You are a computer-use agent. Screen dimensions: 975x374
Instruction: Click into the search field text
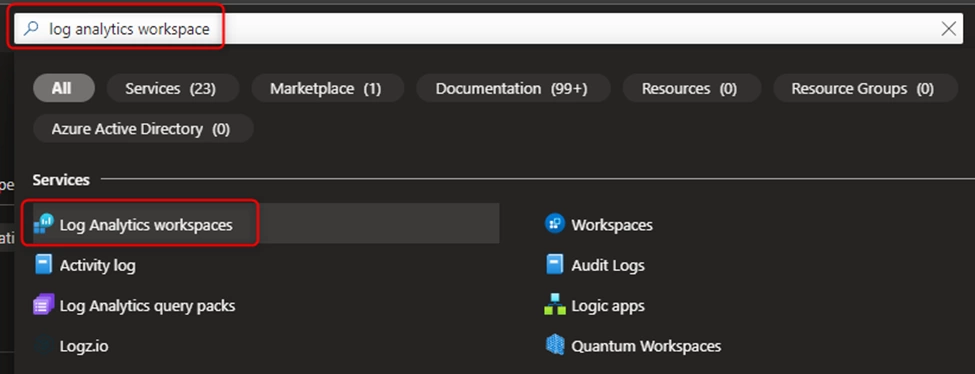[129, 29]
